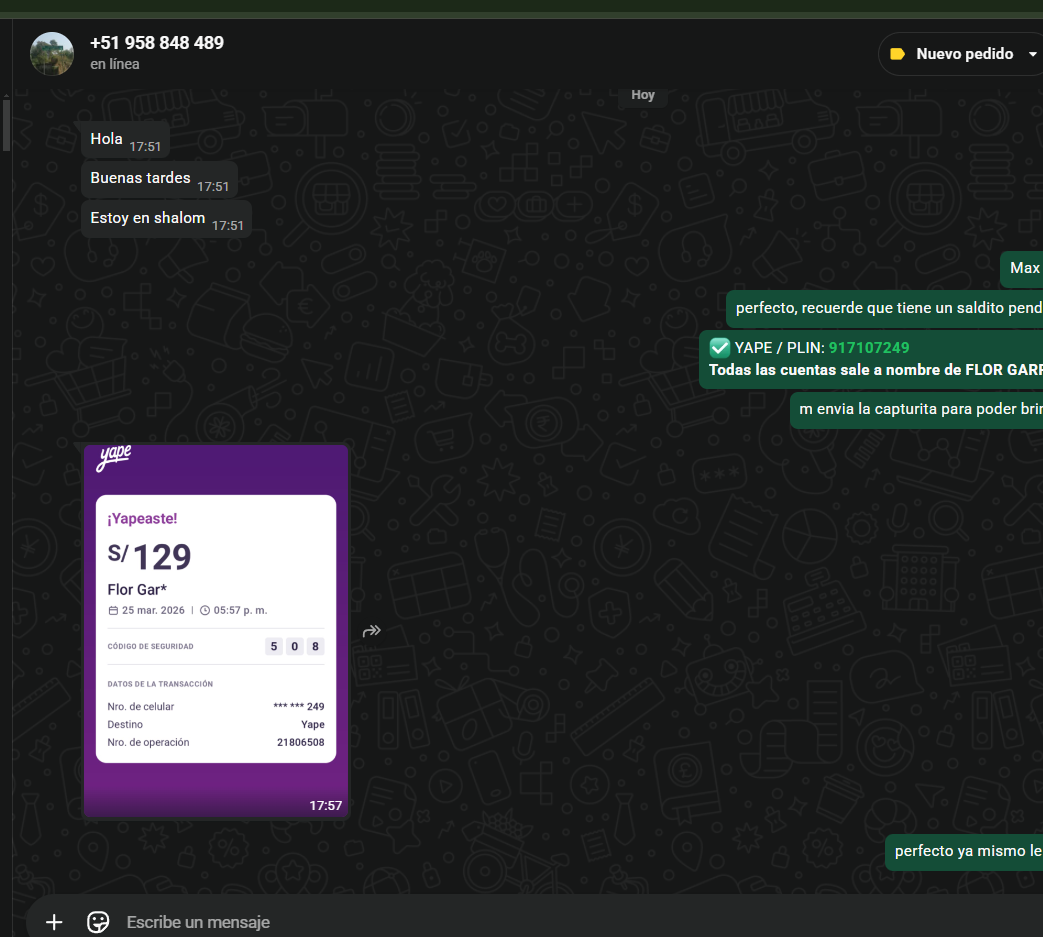Open the green 917107249 number link
Screen dimensions: 1043x937
(x=869, y=348)
